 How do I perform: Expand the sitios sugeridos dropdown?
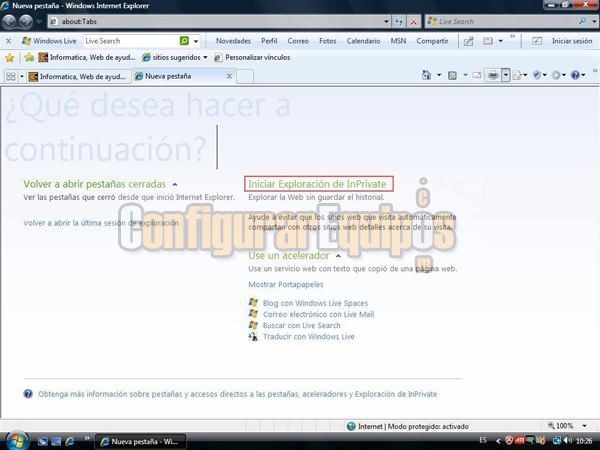coord(205,57)
